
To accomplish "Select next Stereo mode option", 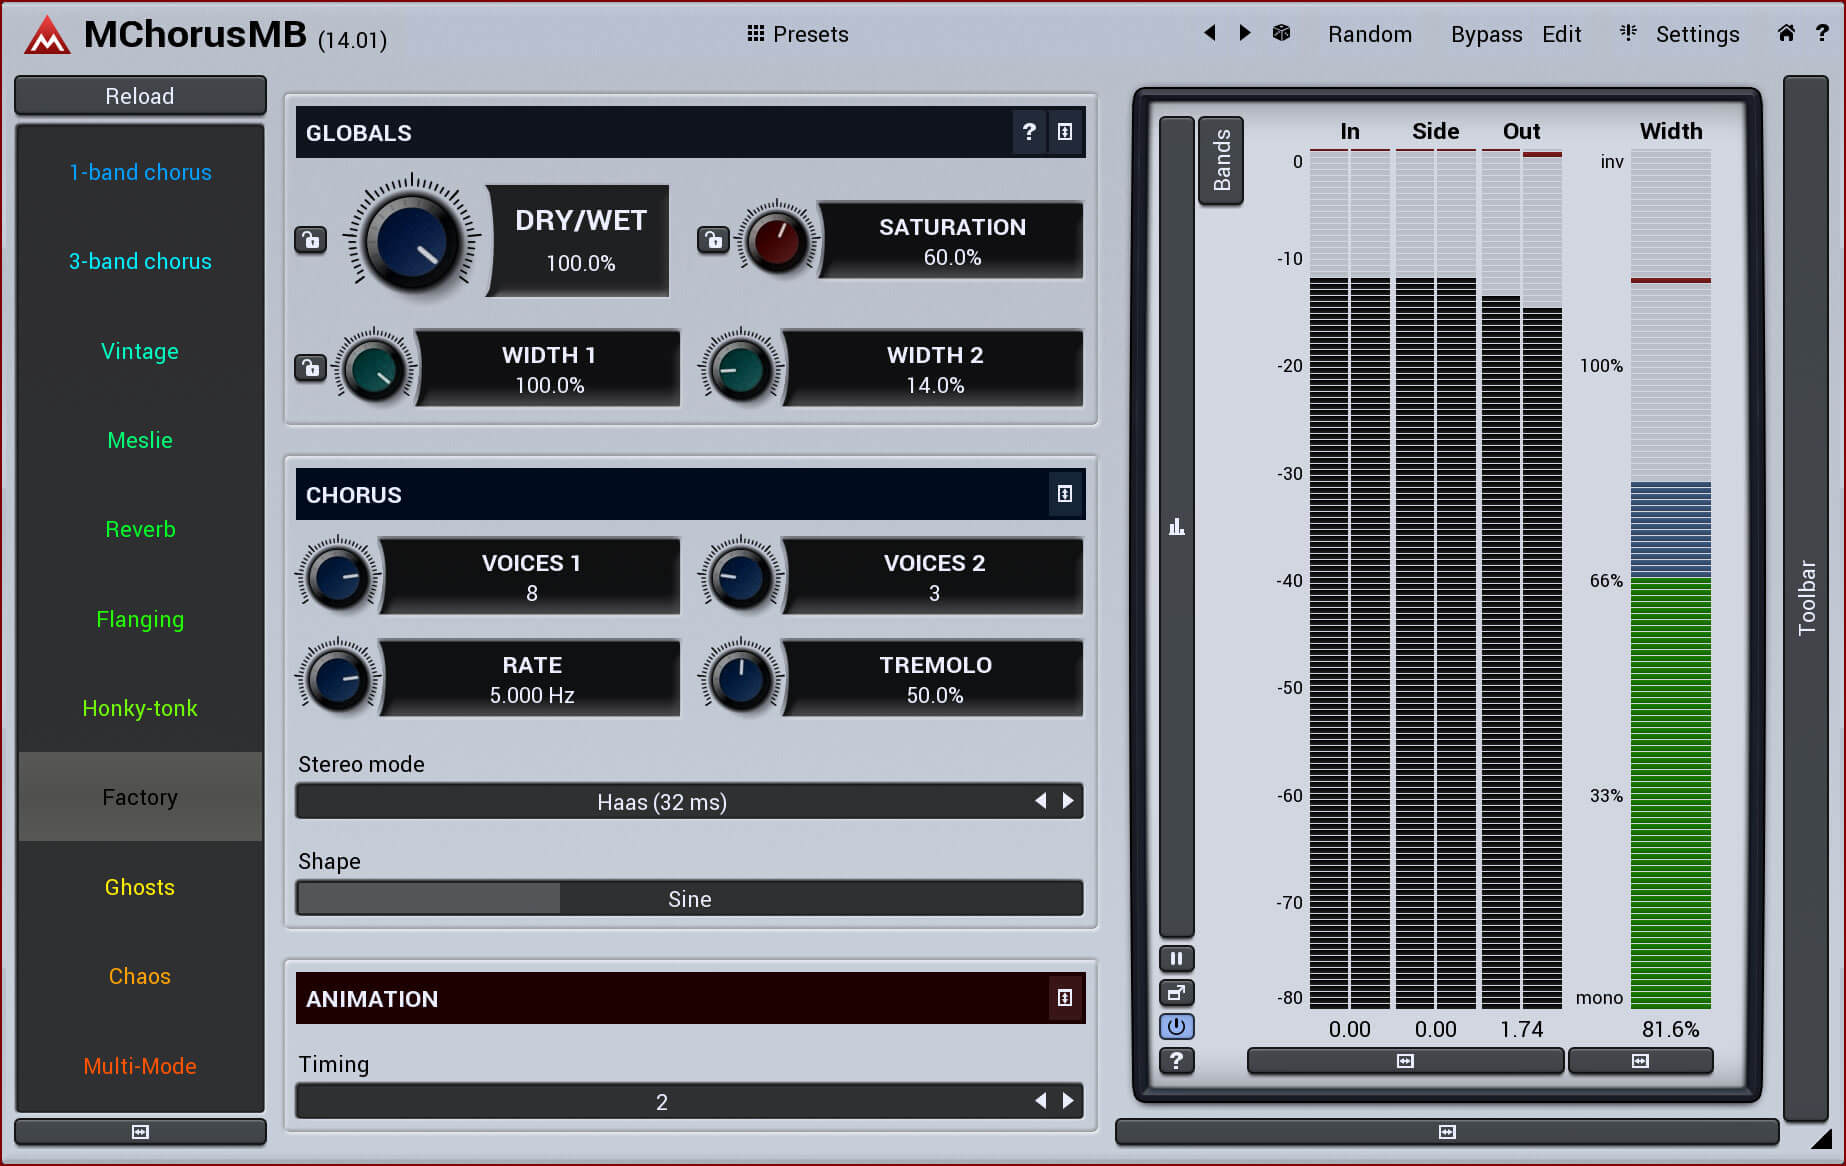I will tap(1068, 801).
